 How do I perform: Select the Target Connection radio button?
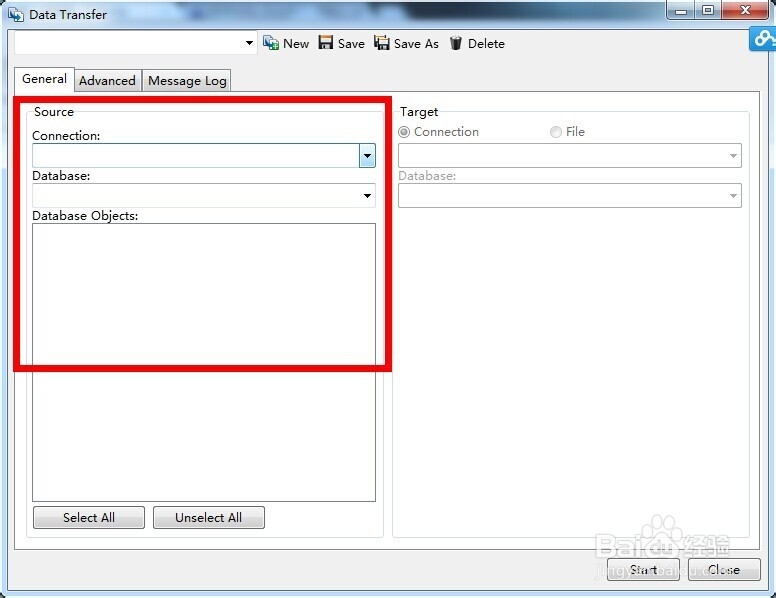pyautogui.click(x=404, y=132)
